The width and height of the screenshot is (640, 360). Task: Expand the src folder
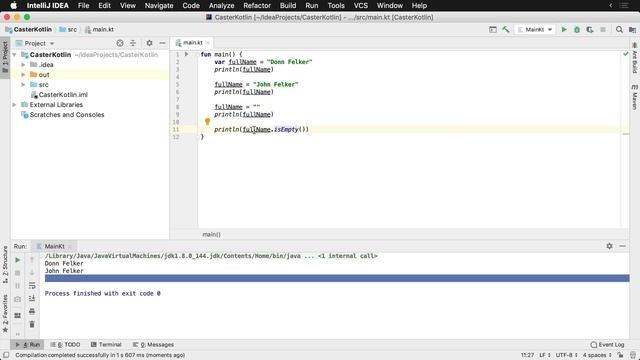click(23, 84)
